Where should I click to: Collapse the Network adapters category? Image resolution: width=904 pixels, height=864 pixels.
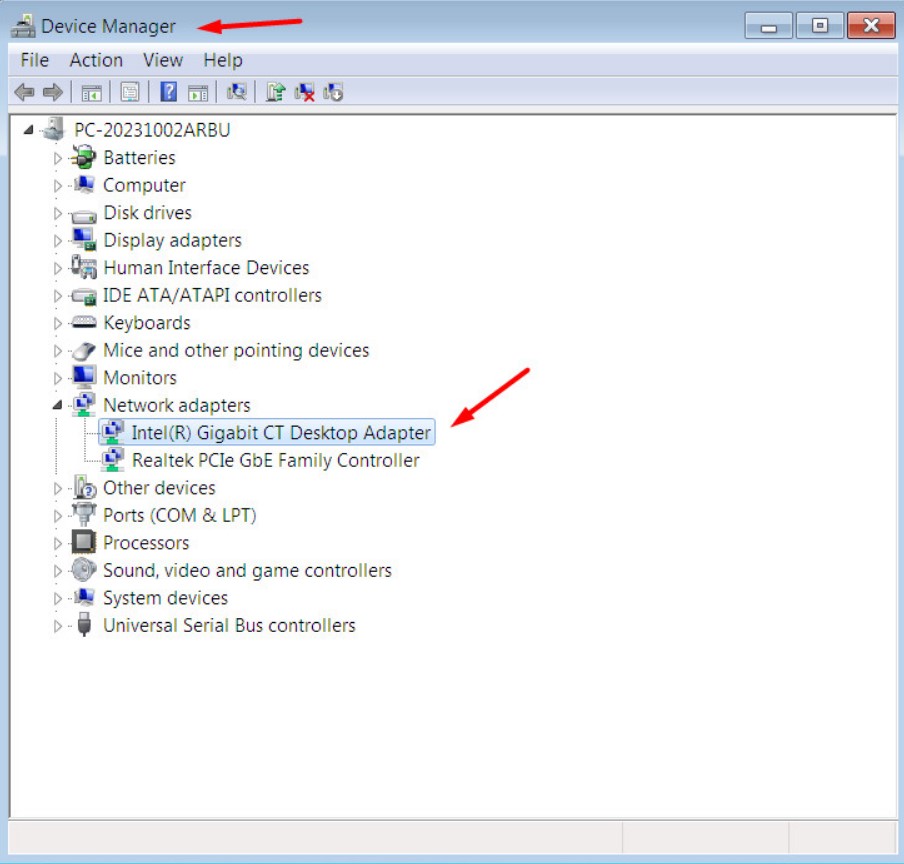(57, 405)
